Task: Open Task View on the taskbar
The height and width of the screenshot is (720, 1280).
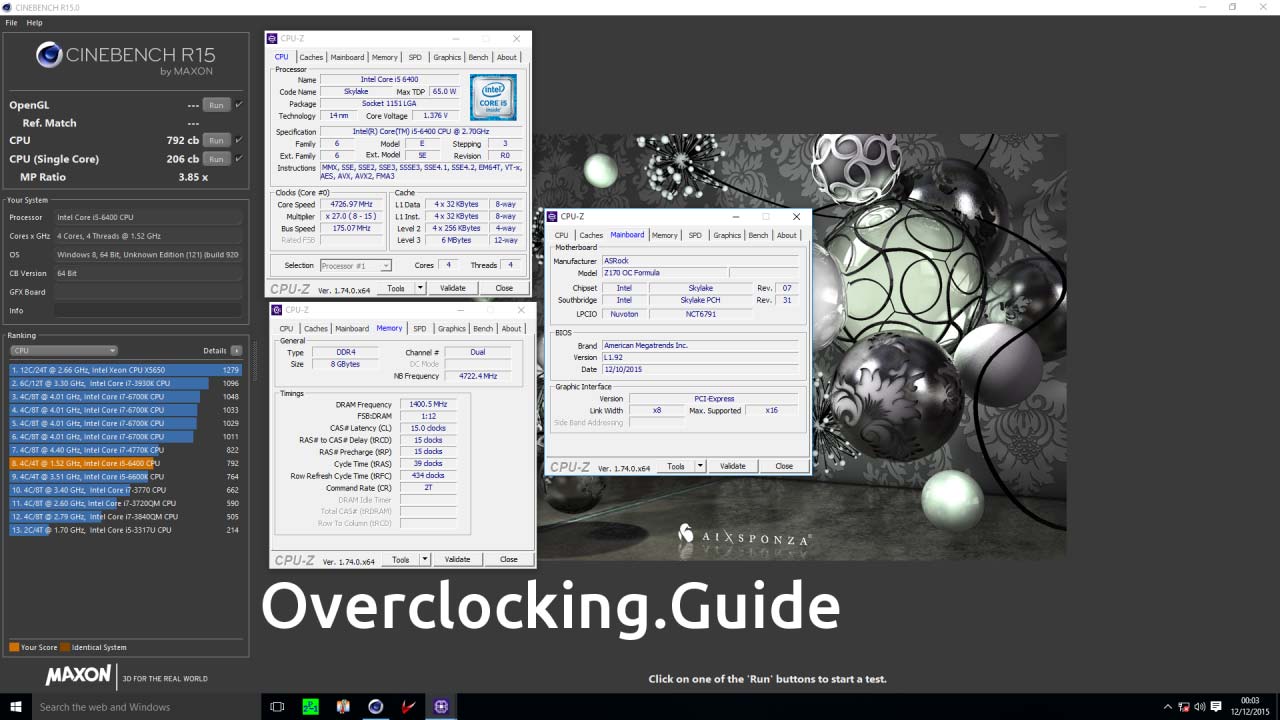Action: 277,706
